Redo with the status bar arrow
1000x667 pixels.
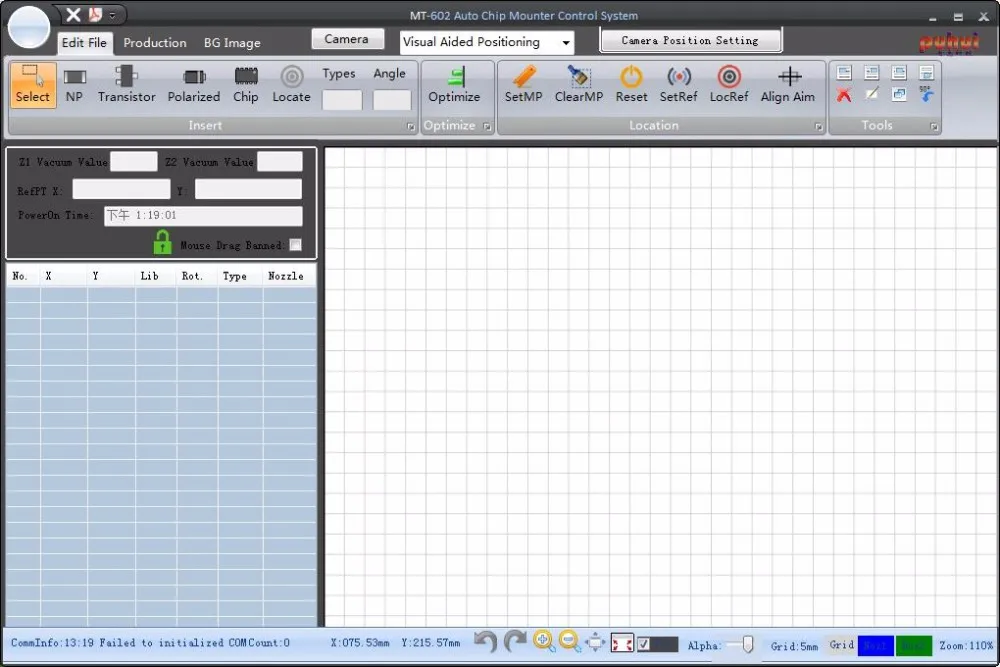pyautogui.click(x=515, y=641)
